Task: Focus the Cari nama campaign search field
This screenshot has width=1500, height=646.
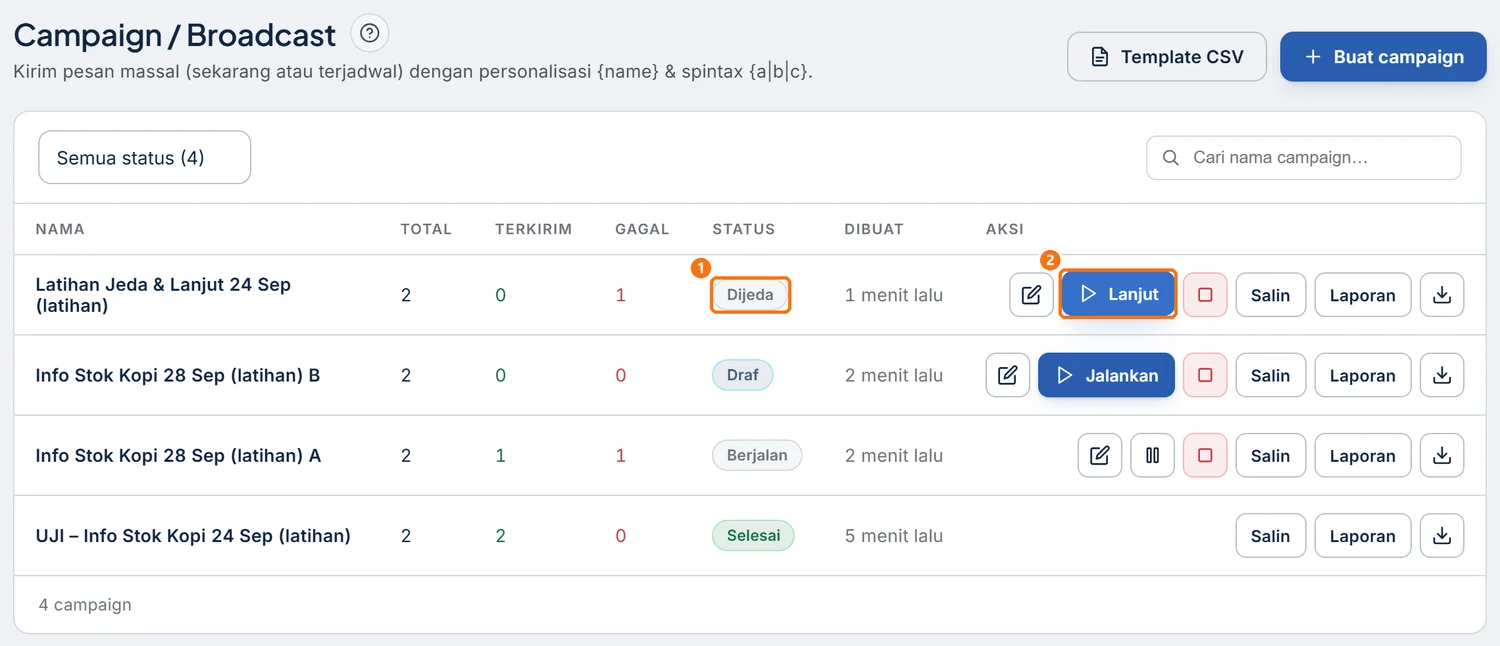Action: (x=1304, y=158)
